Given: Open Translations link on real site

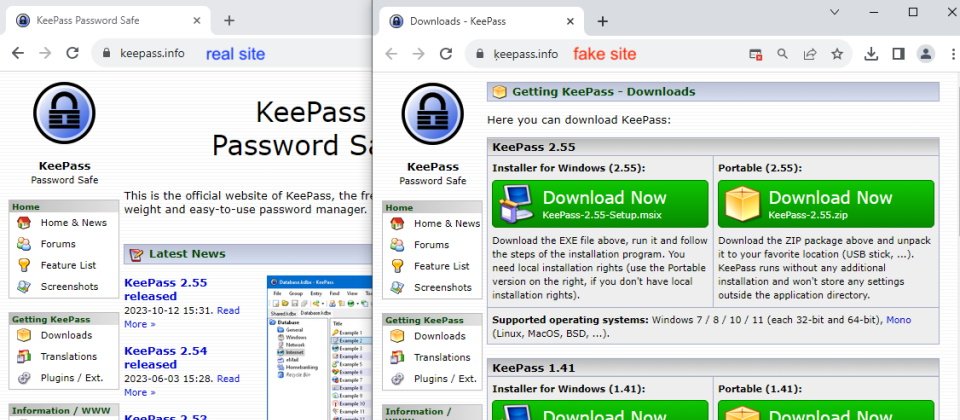Looking at the screenshot, I should point(69,356).
